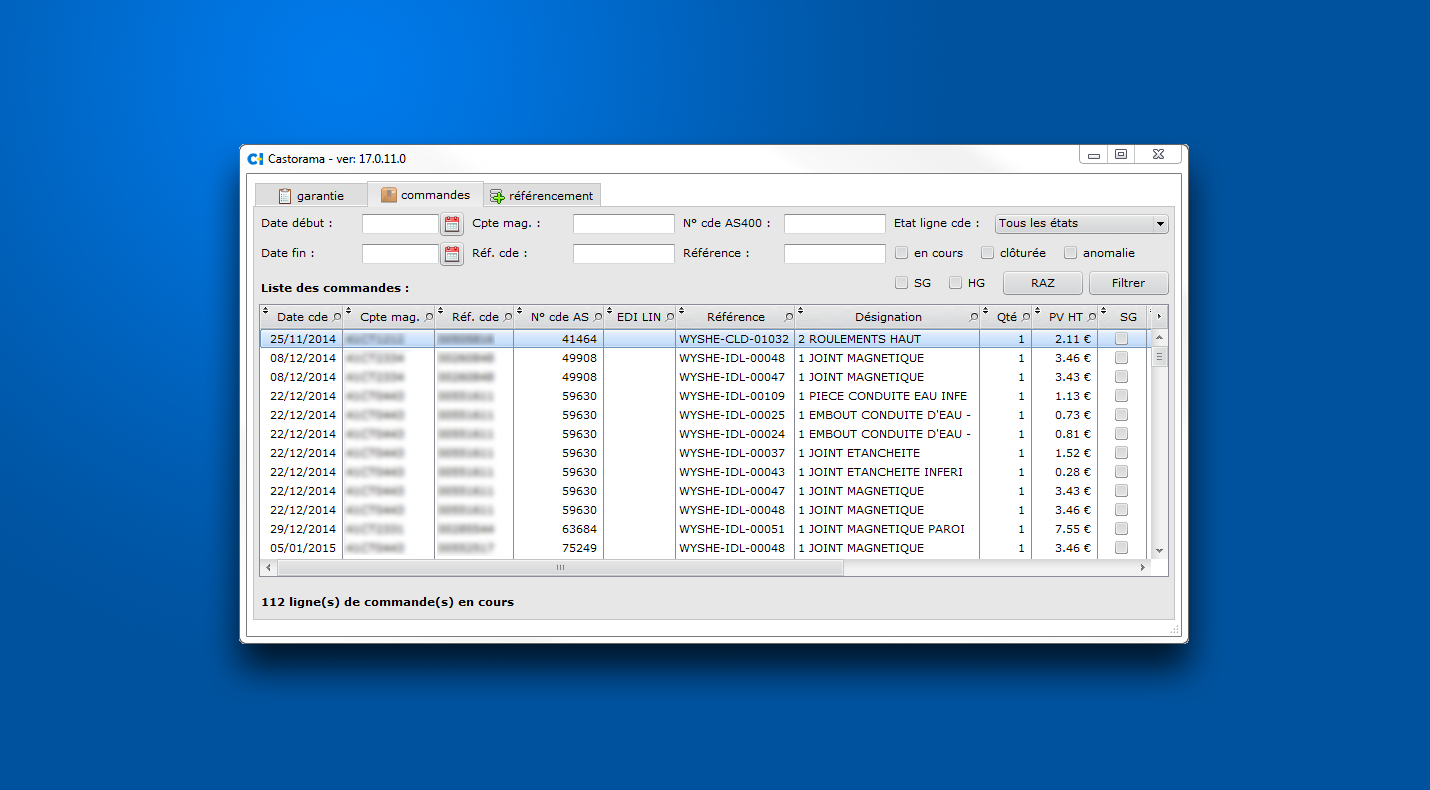Click the show-more-columns arrow at header right end
The height and width of the screenshot is (790, 1430).
tap(1159, 317)
